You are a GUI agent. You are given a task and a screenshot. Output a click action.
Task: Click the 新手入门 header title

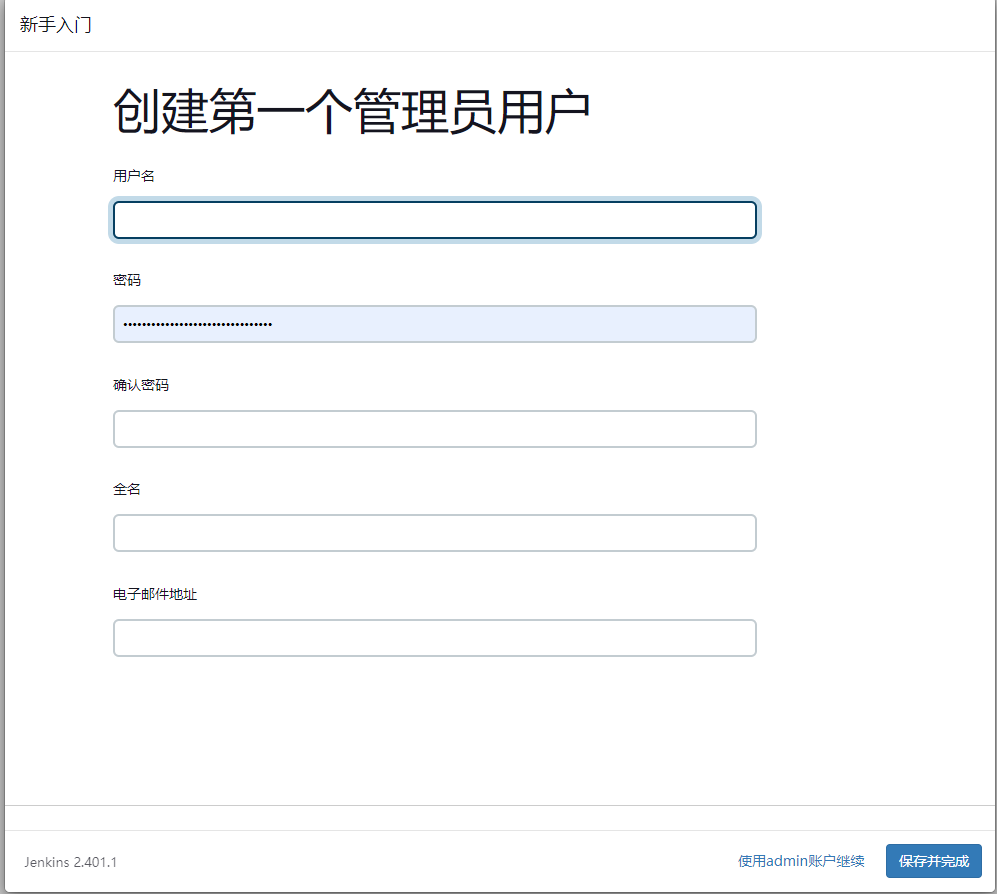(x=56, y=25)
